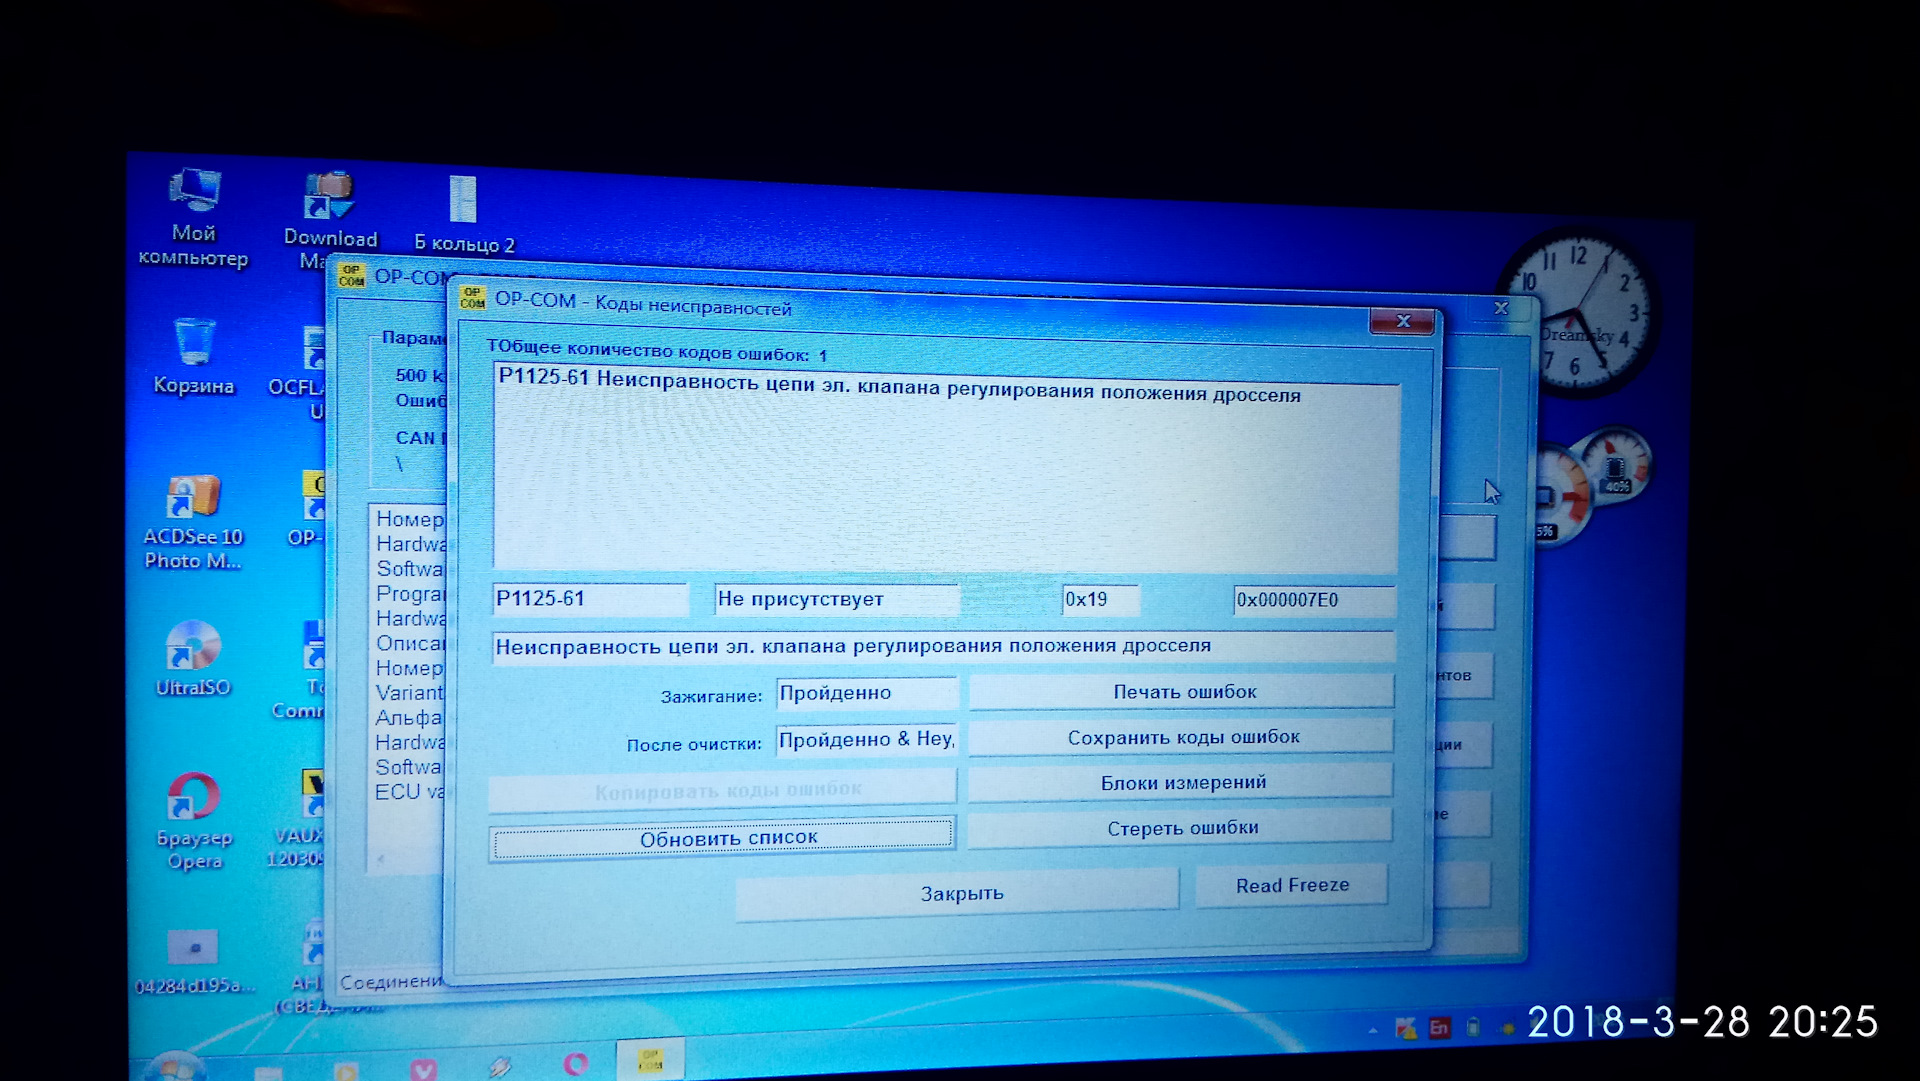
Task: Click the После очистки field
Action: pyautogui.click(x=866, y=739)
